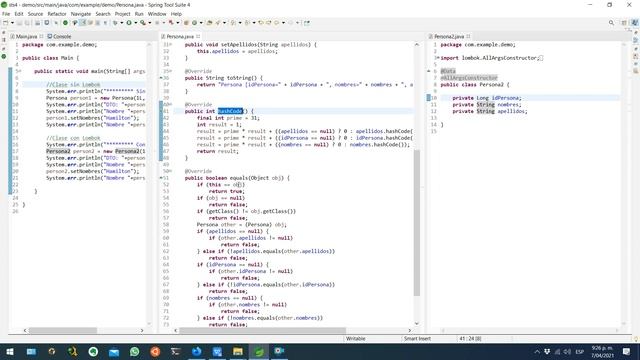Click the Save toolbar icon
This screenshot has width=640, height=360.
point(19,23)
